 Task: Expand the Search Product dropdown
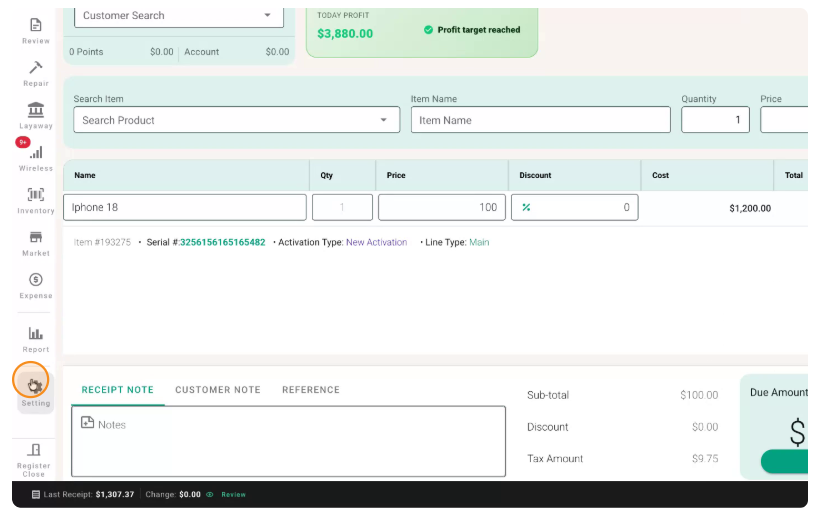(384, 120)
